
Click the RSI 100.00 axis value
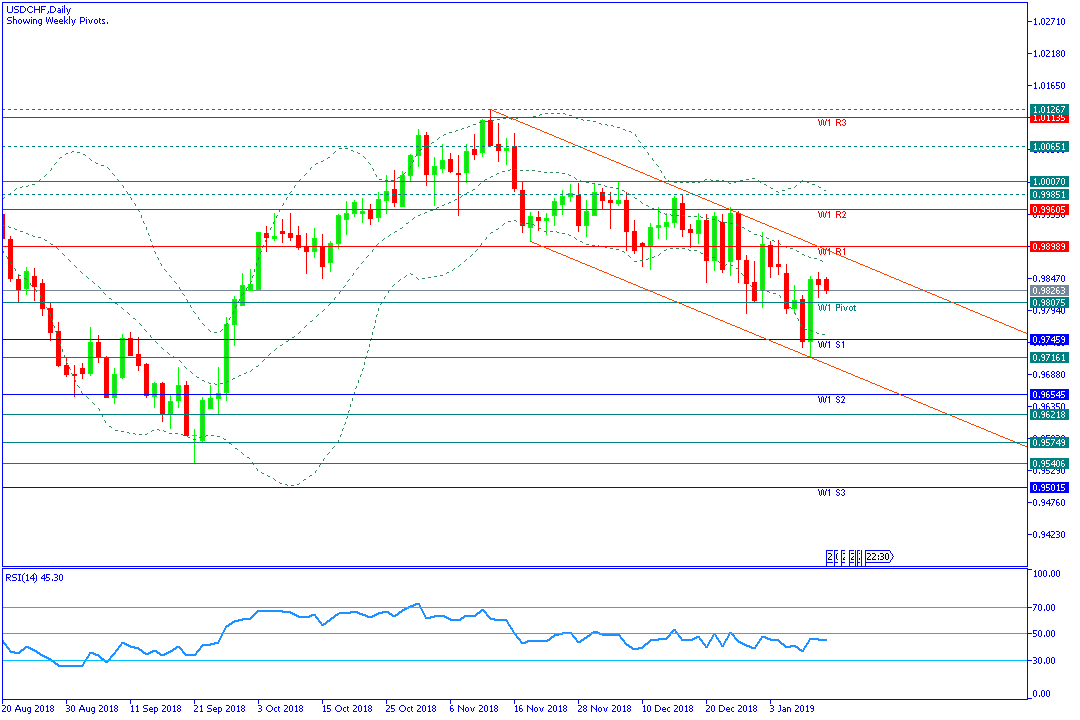[x=1047, y=574]
